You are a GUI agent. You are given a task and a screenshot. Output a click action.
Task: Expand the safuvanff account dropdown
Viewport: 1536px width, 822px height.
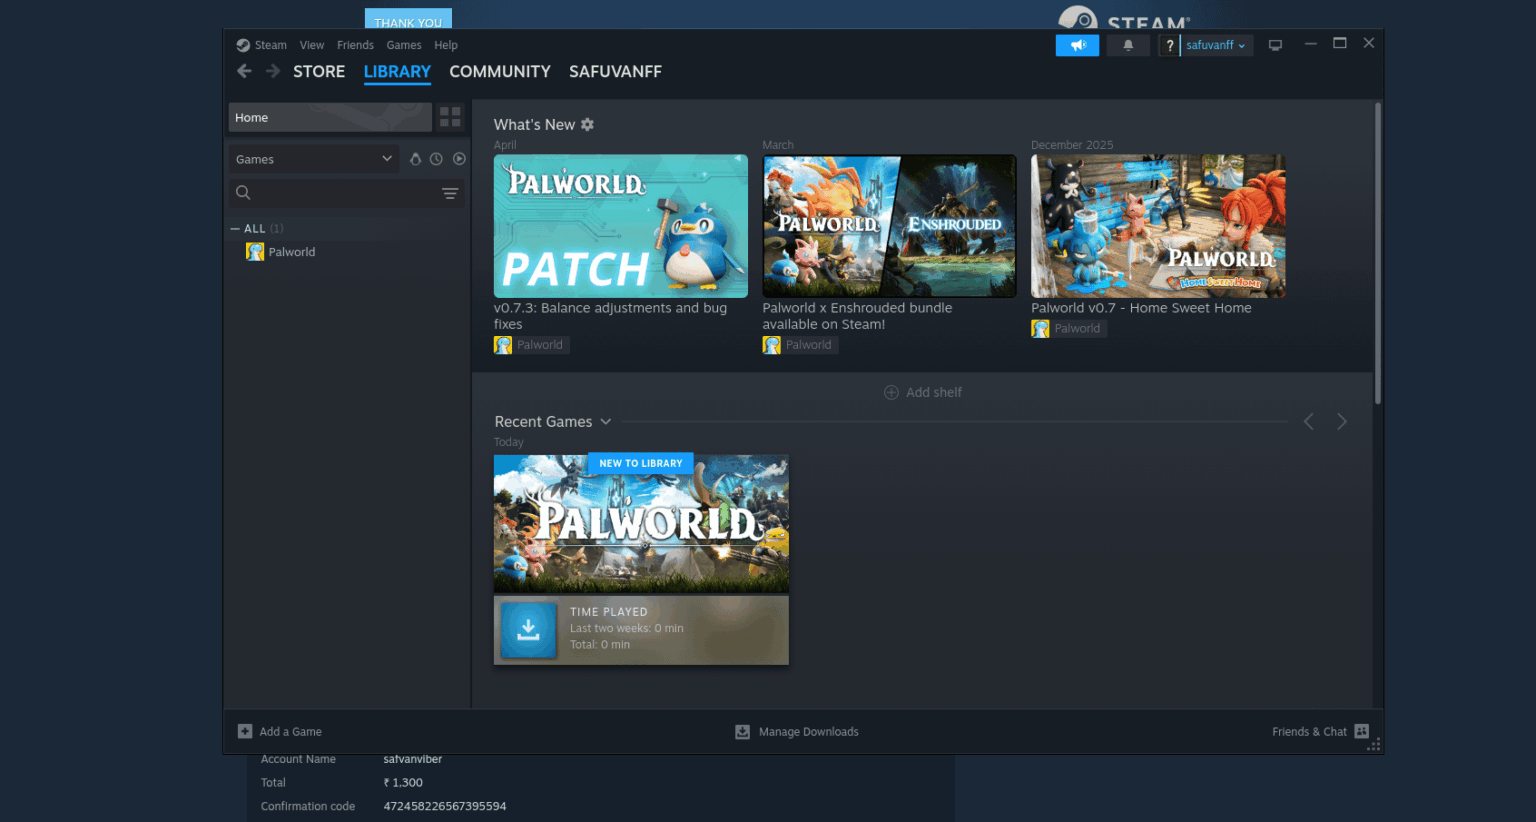coord(1216,45)
